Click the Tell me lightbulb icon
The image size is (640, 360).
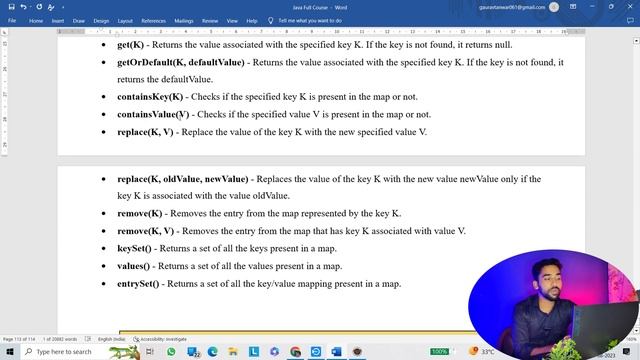tap(270, 20)
